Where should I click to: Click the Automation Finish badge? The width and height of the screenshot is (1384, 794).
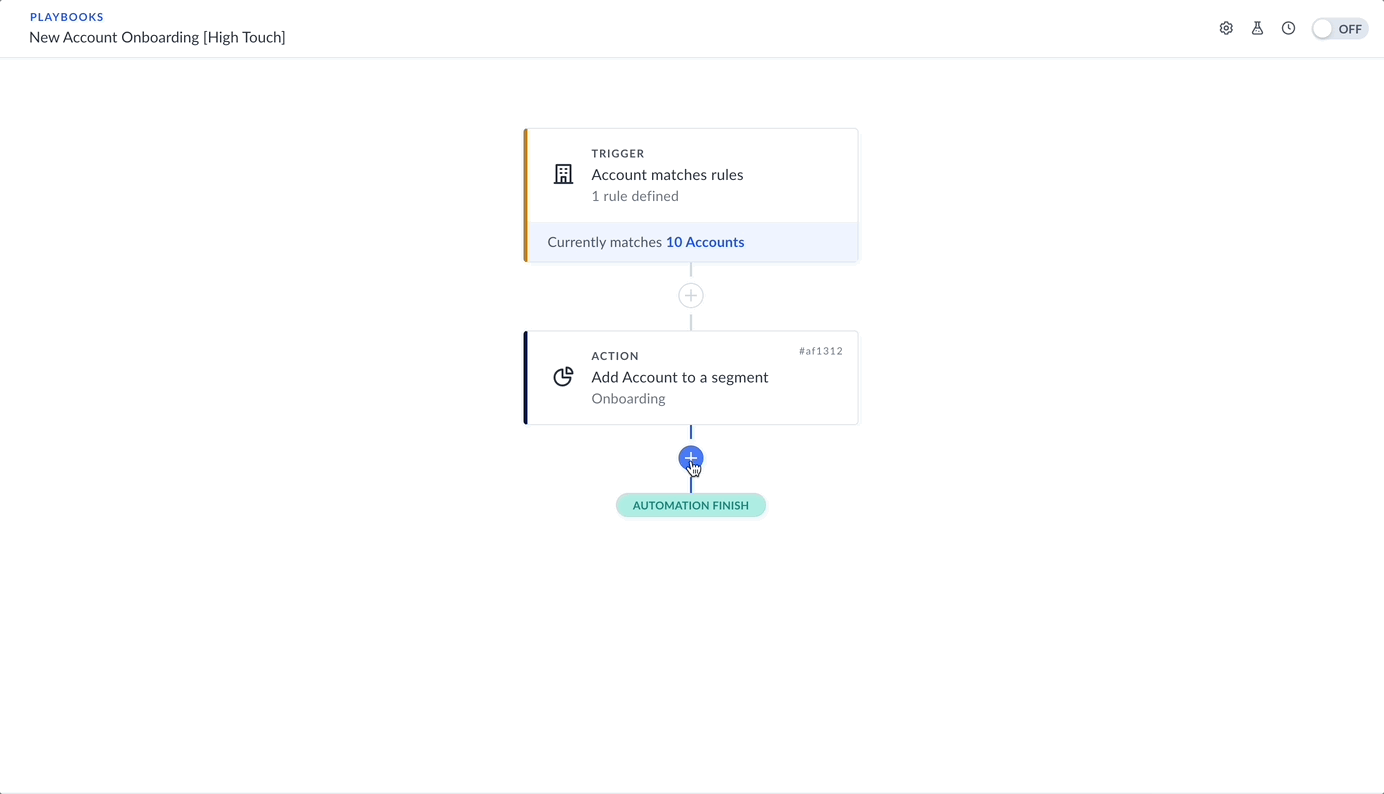click(691, 505)
